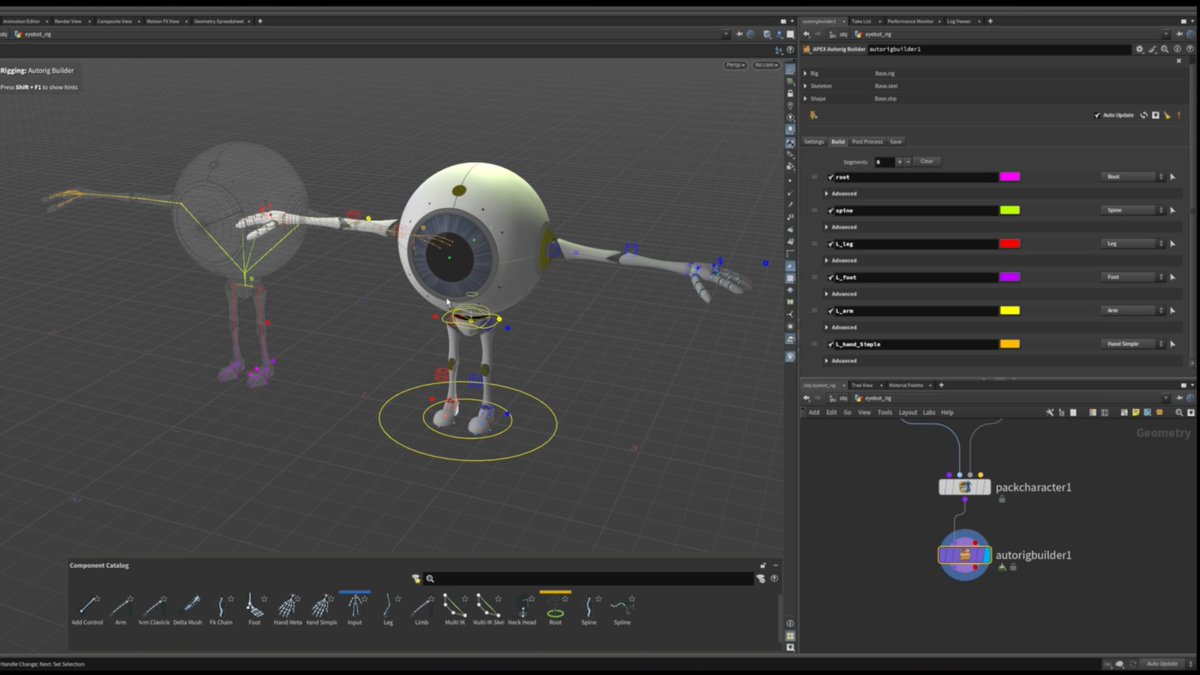Image resolution: width=1200 pixels, height=675 pixels.
Task: Expand the Skeleton parameter group
Action: [x=806, y=86]
